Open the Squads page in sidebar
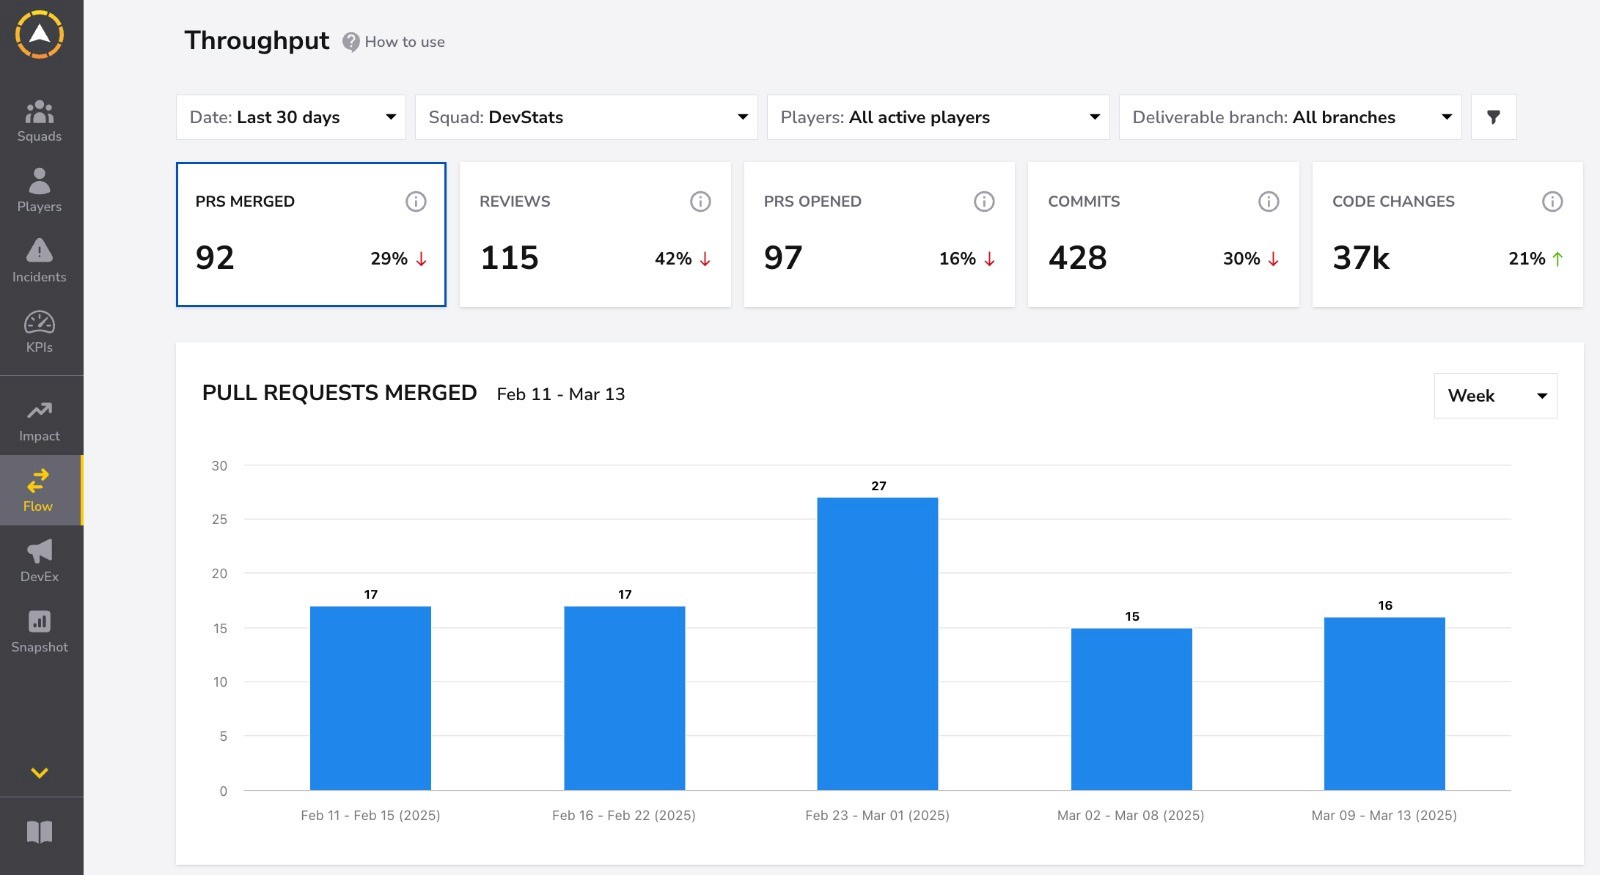 pyautogui.click(x=39, y=121)
